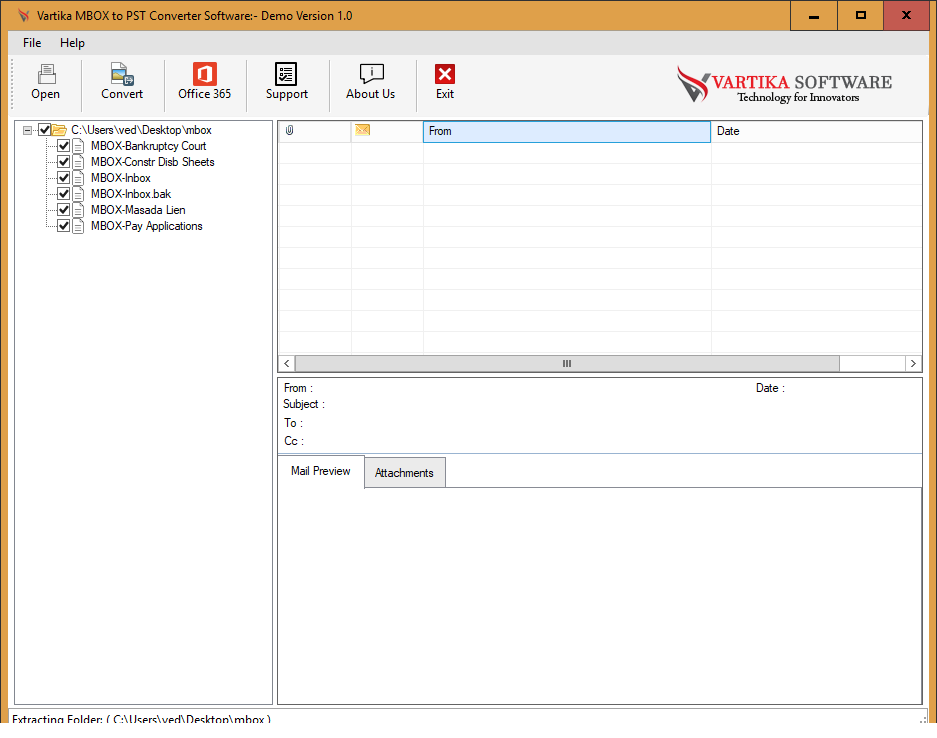Click the Subject : label in preview
The image size is (937, 738).
304,404
